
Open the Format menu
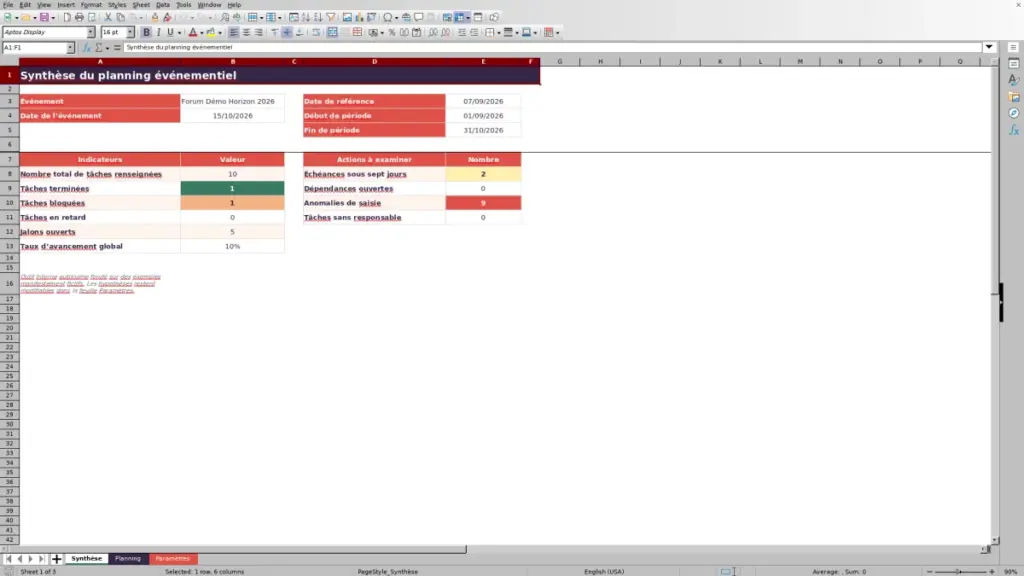point(91,5)
